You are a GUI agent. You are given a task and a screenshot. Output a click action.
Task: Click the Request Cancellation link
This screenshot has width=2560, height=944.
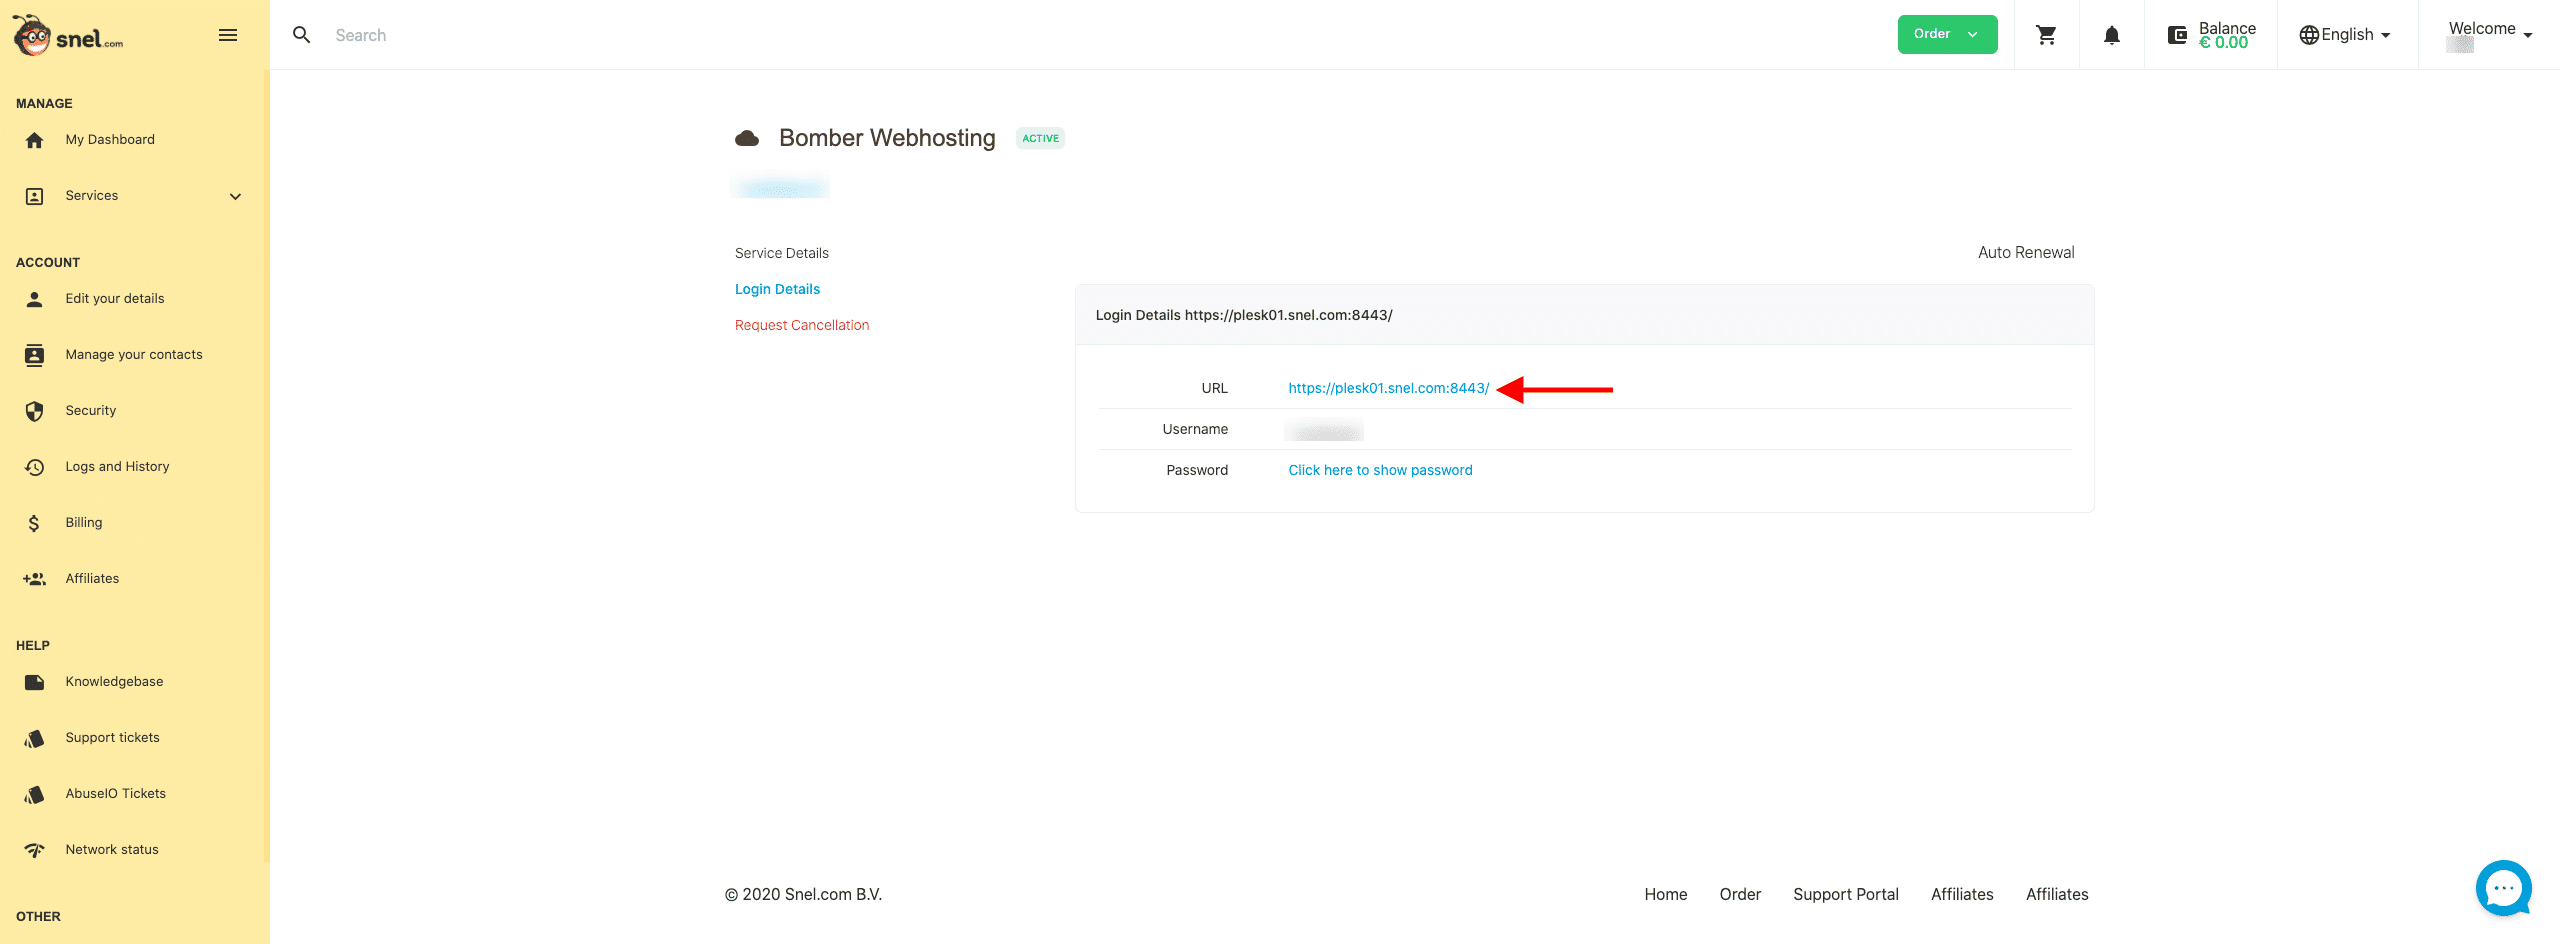tap(802, 325)
